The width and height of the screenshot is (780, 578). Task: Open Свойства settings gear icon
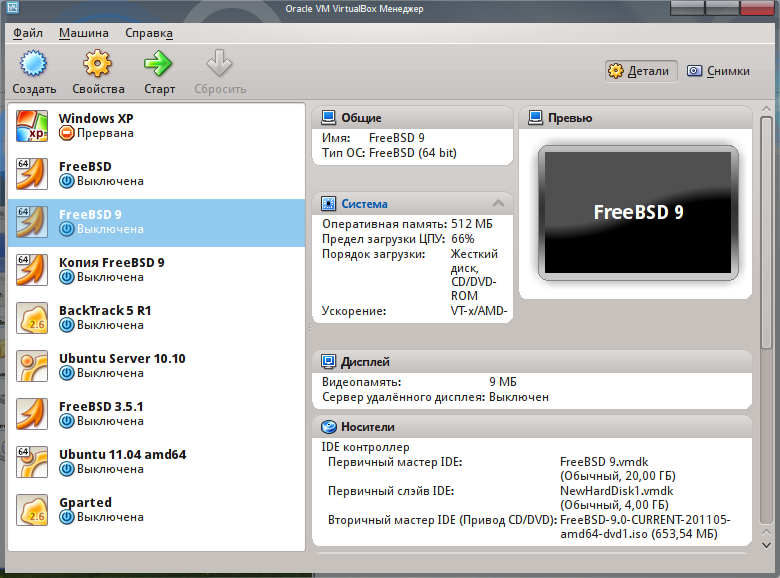pos(98,64)
